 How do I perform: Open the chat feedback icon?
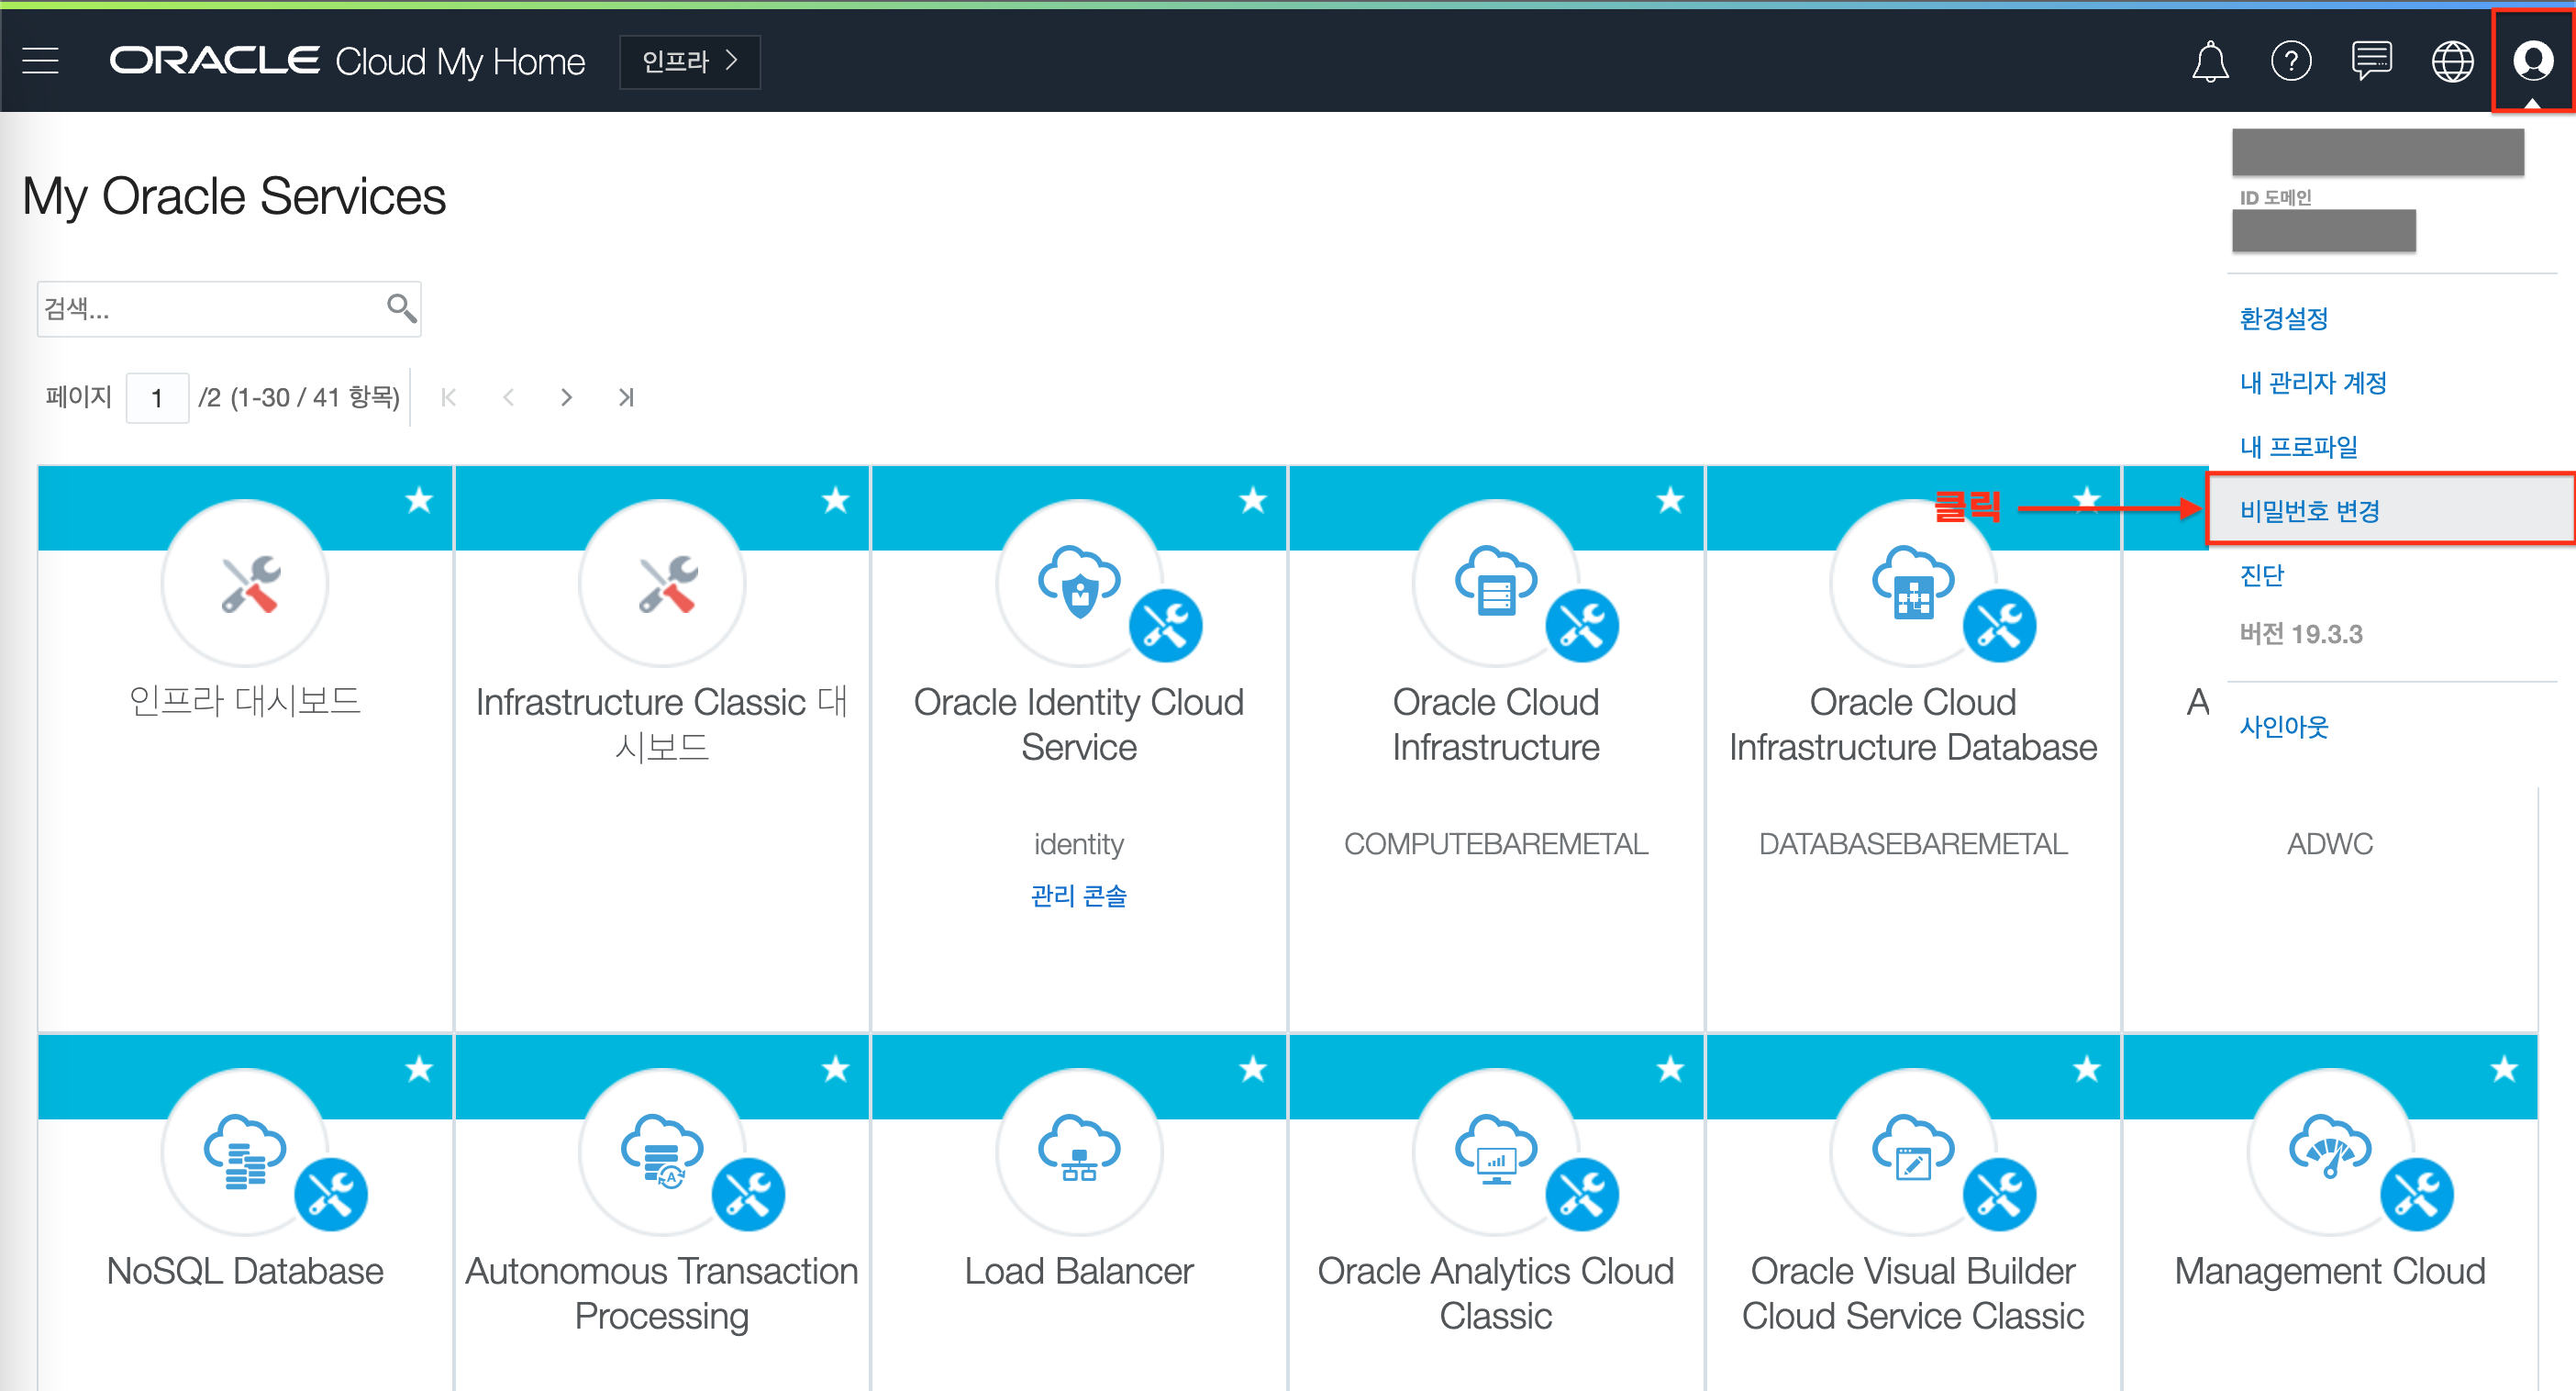2371,61
